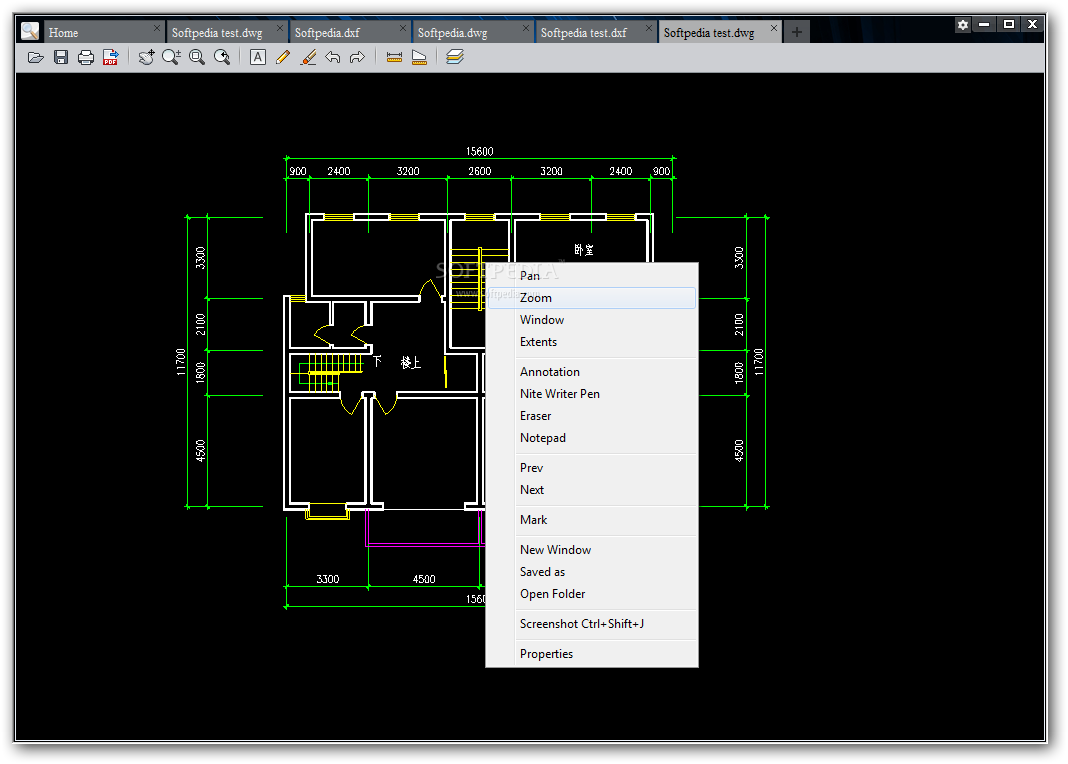Viewport: 1068px width, 764px height.
Task: Click the right 1800 dimension label
Action: 739,372
